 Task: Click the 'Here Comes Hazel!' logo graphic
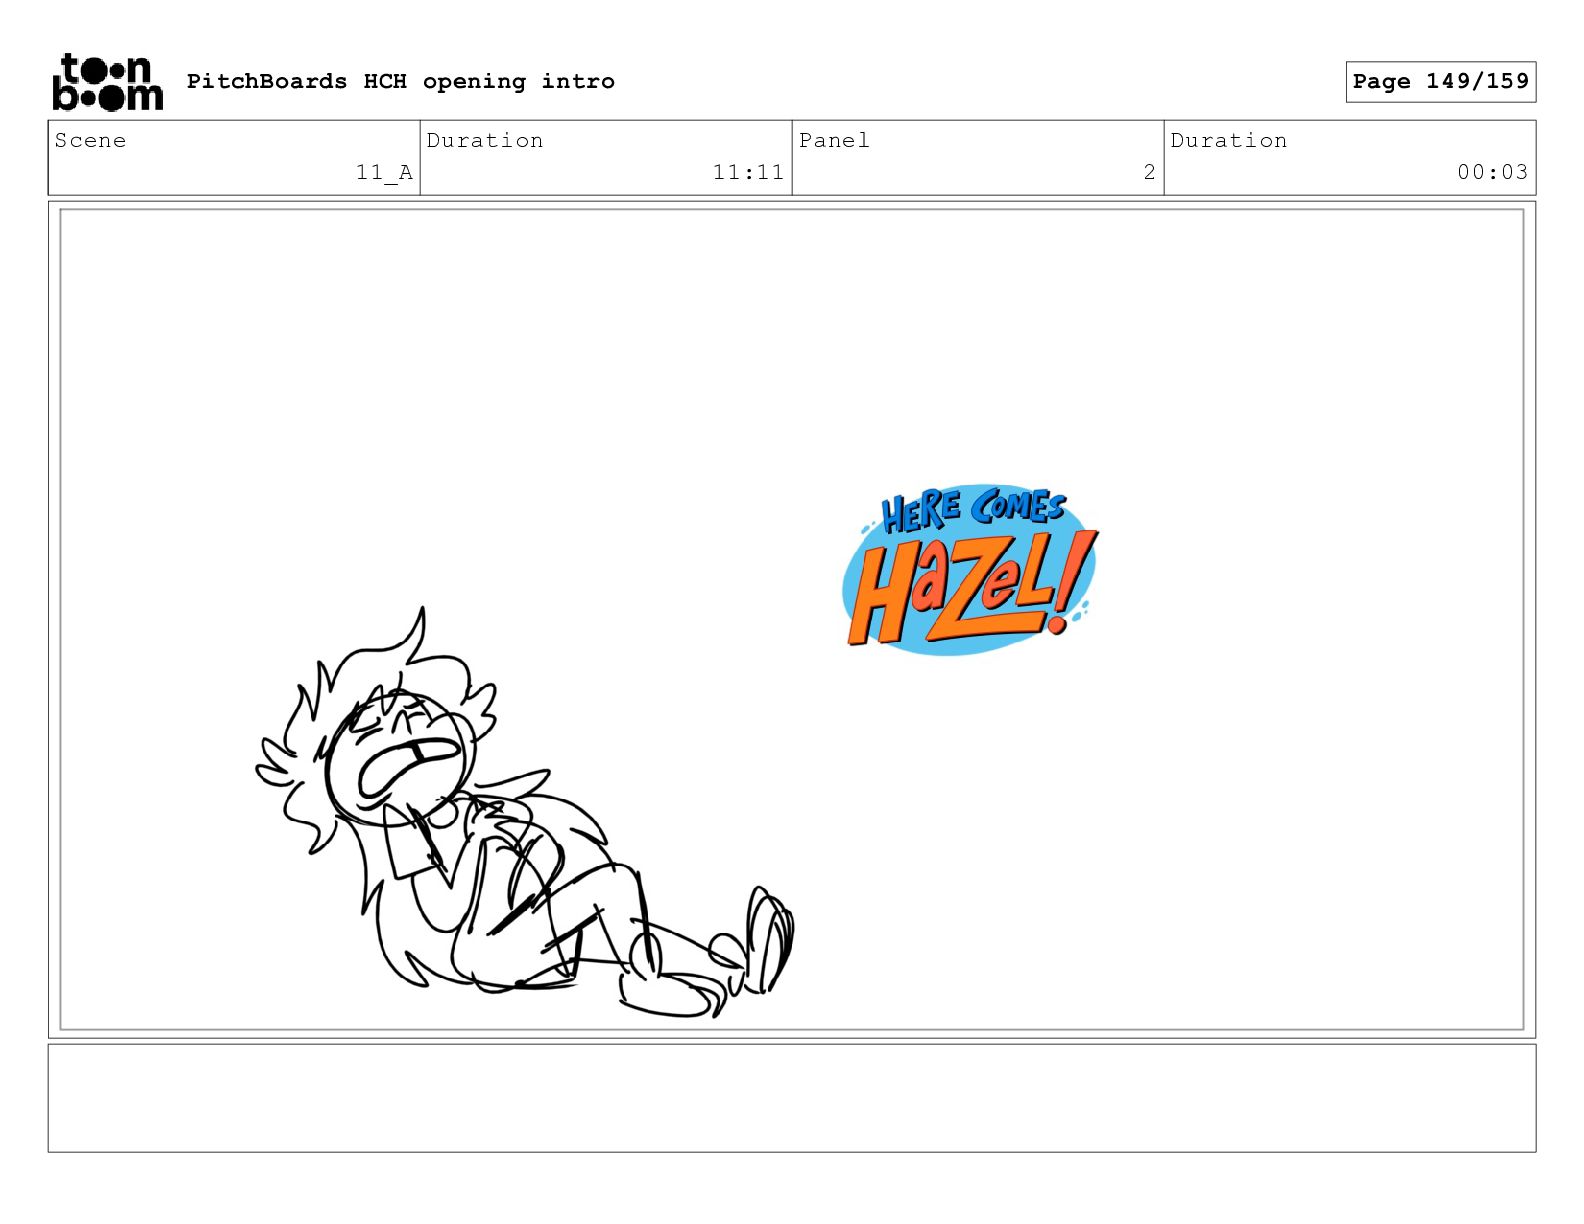point(970,569)
